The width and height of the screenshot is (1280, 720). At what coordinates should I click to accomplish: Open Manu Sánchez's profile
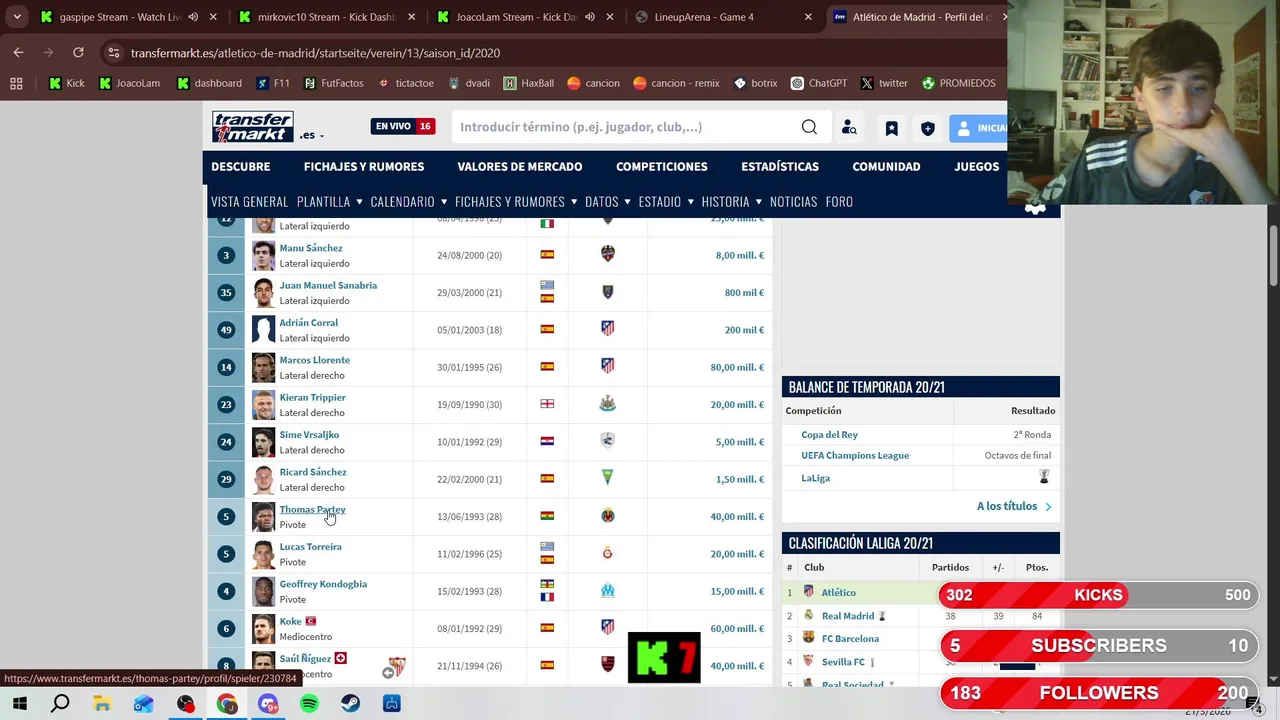pyautogui.click(x=310, y=248)
